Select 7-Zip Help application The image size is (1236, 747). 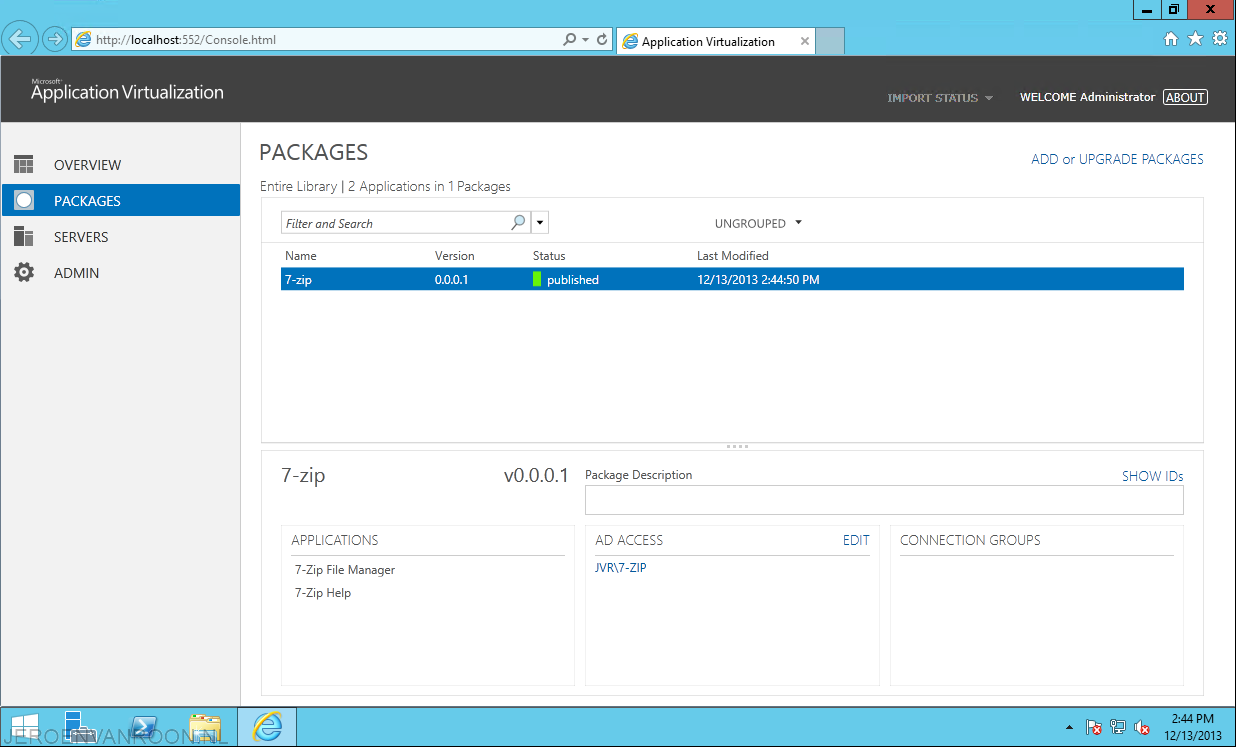click(323, 593)
